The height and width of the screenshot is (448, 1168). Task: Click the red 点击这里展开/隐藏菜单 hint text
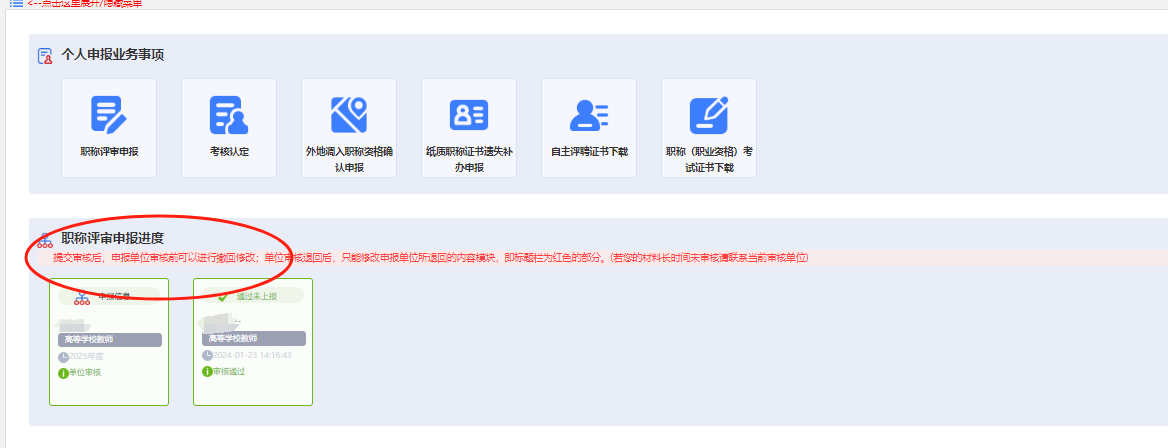click(x=83, y=3)
